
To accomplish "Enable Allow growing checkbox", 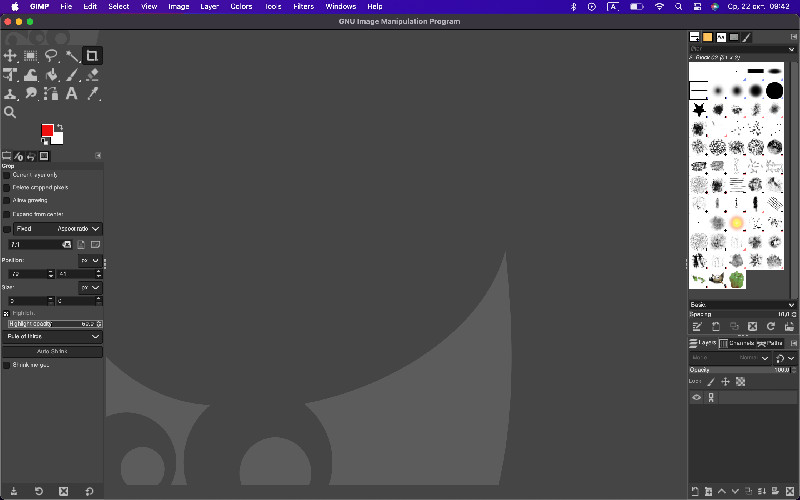I will pos(7,201).
